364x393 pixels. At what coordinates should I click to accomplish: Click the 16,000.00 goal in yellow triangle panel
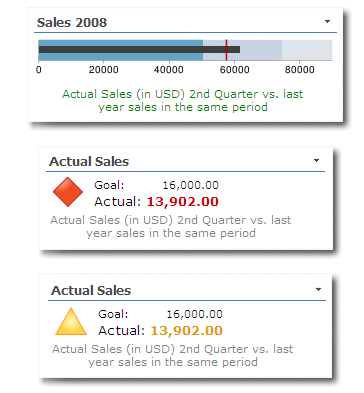point(195,314)
